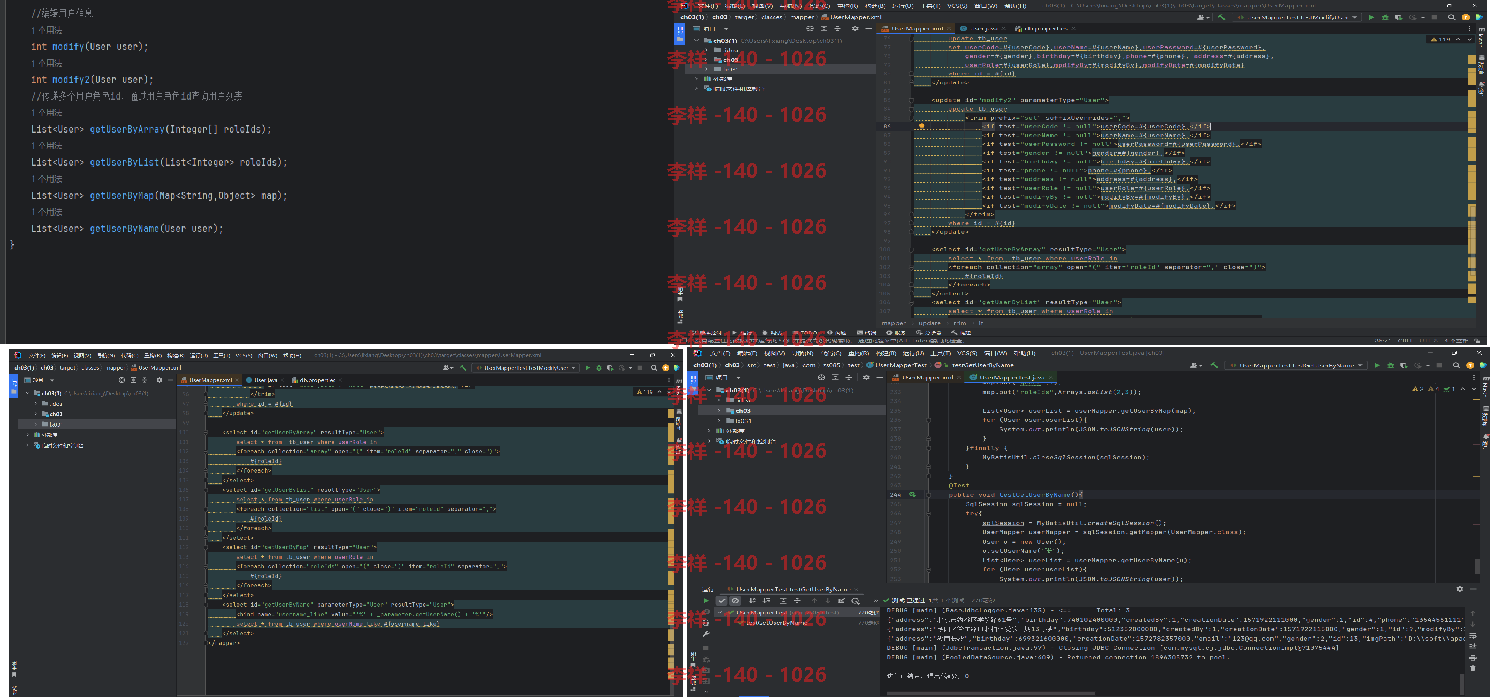Expand the .idea folder in top-right Project tree

pos(706,50)
